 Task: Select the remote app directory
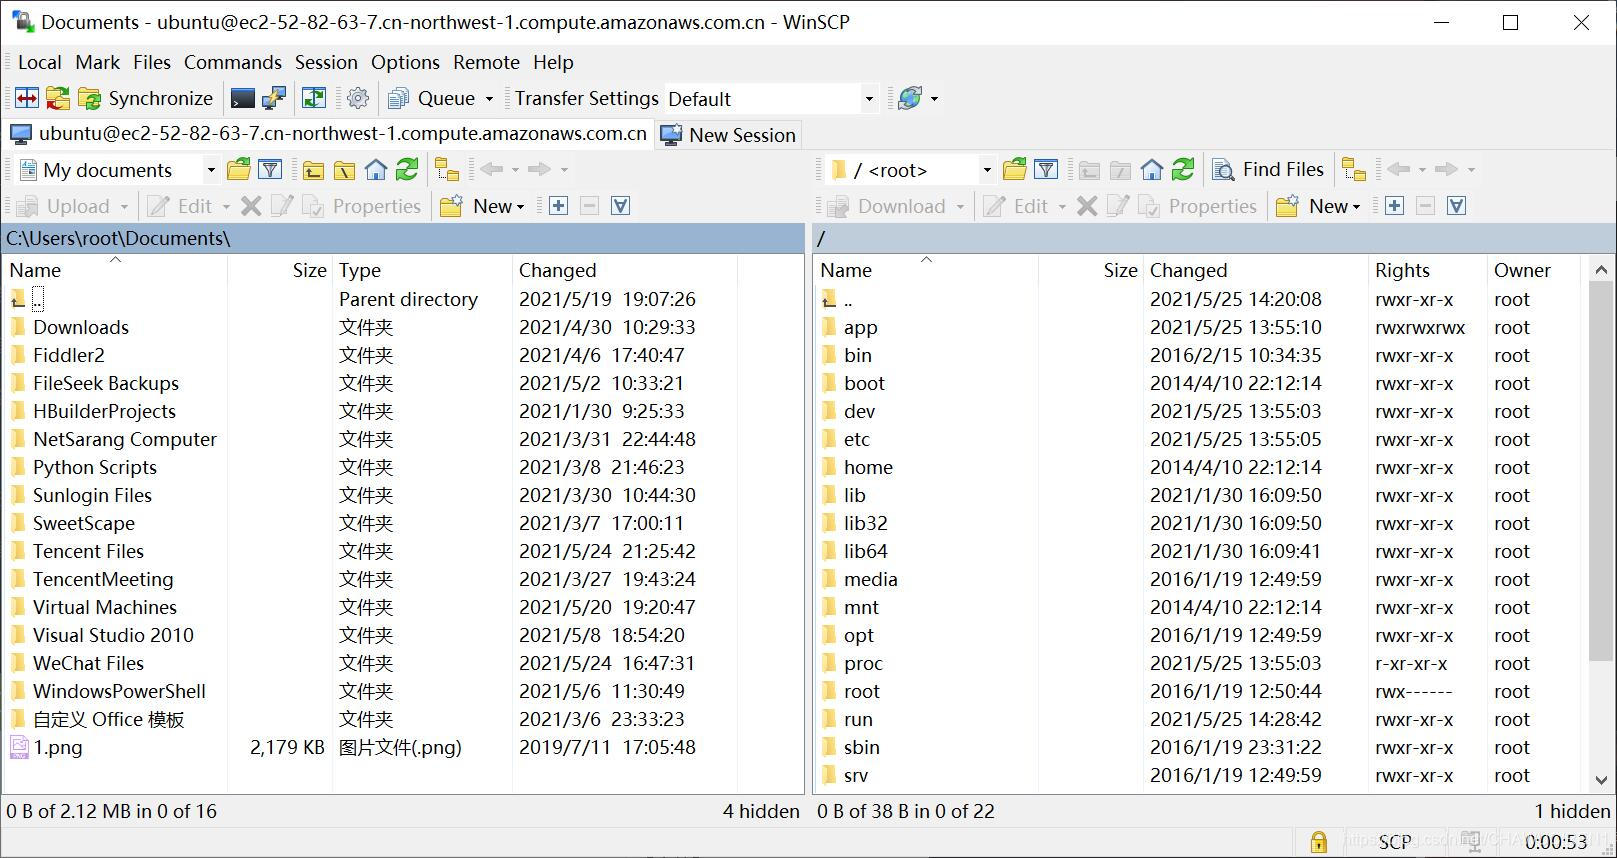coord(860,327)
